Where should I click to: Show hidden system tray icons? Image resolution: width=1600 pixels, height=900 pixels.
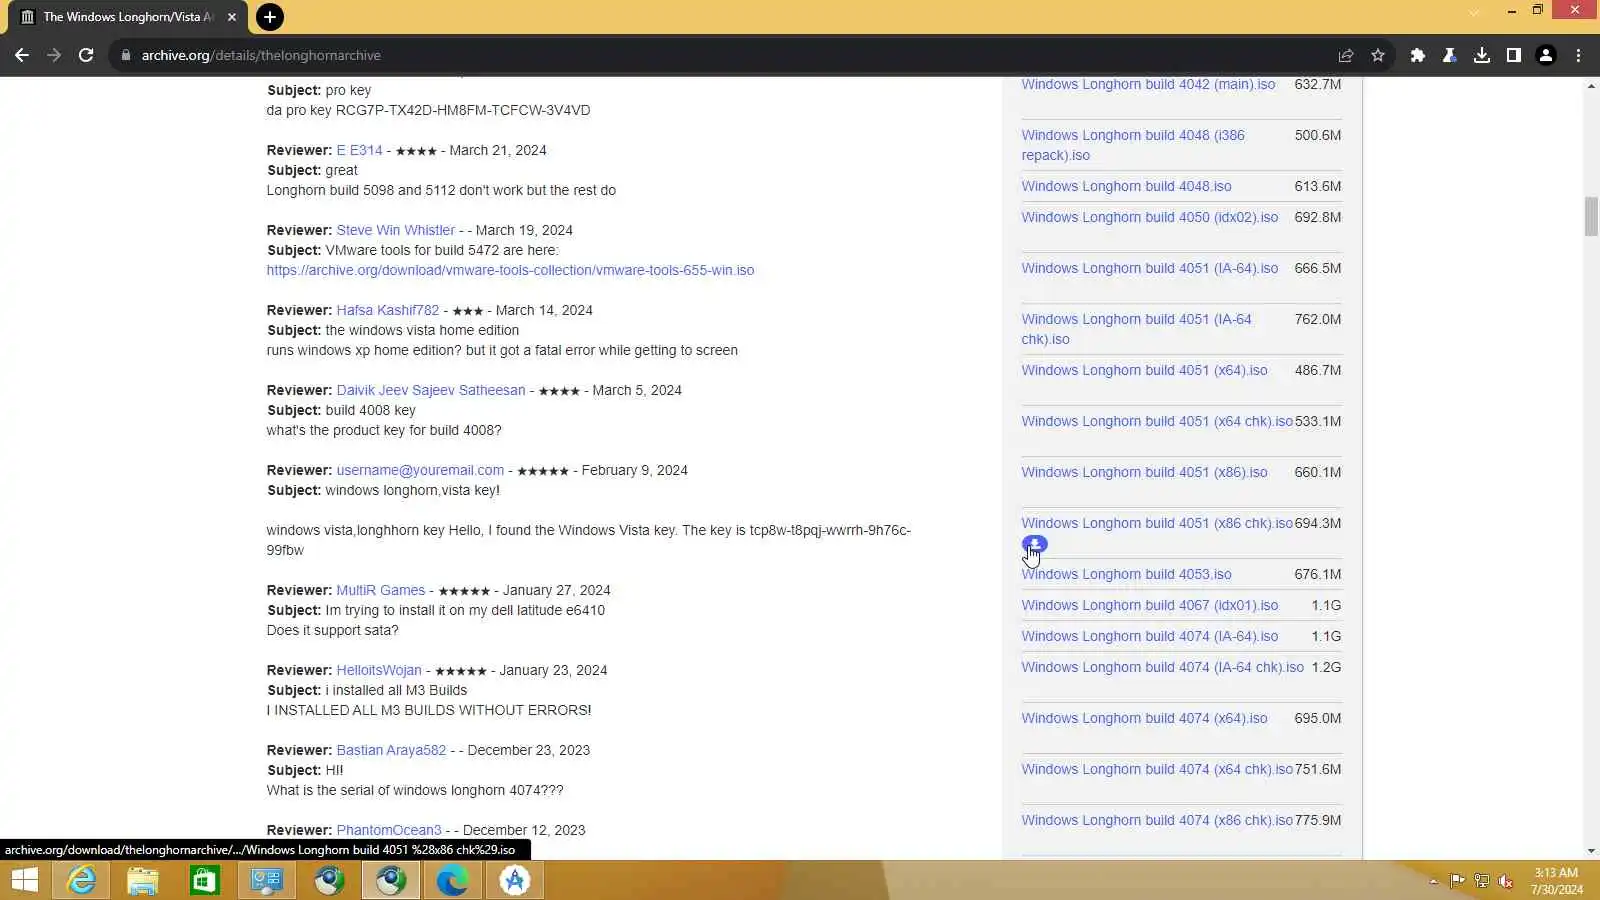pyautogui.click(x=1433, y=881)
